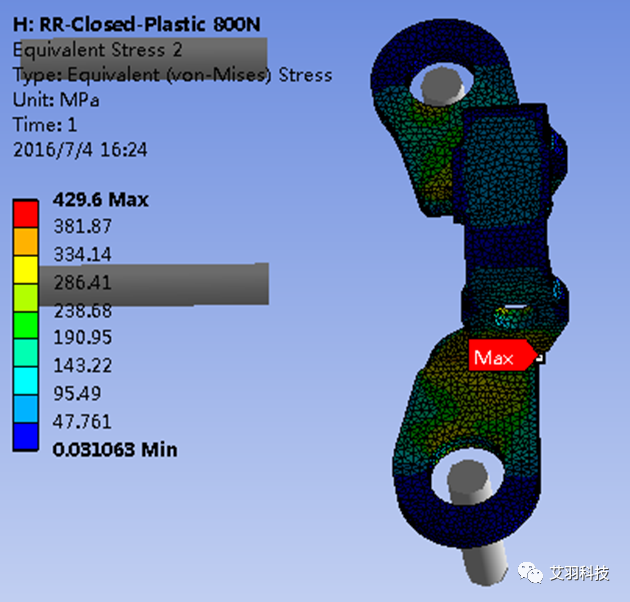This screenshot has height=602, width=630.
Task: Click the 2016/7/4 16:24 timestamp
Action: pyautogui.click(x=80, y=150)
